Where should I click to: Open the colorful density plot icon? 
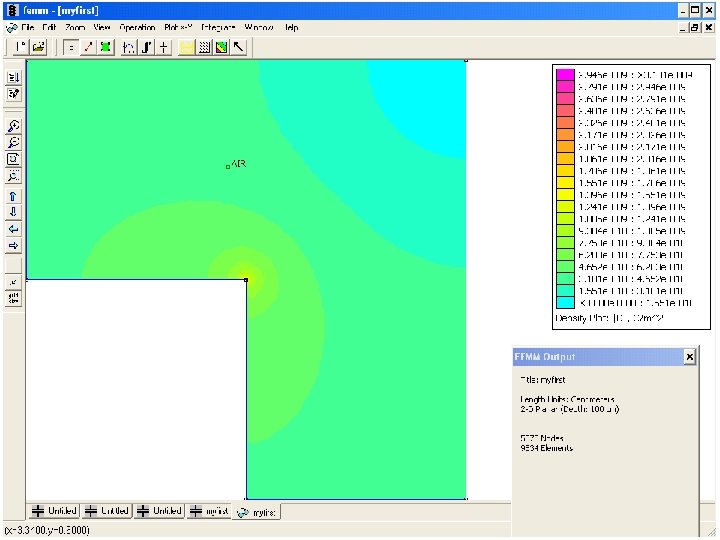(221, 47)
